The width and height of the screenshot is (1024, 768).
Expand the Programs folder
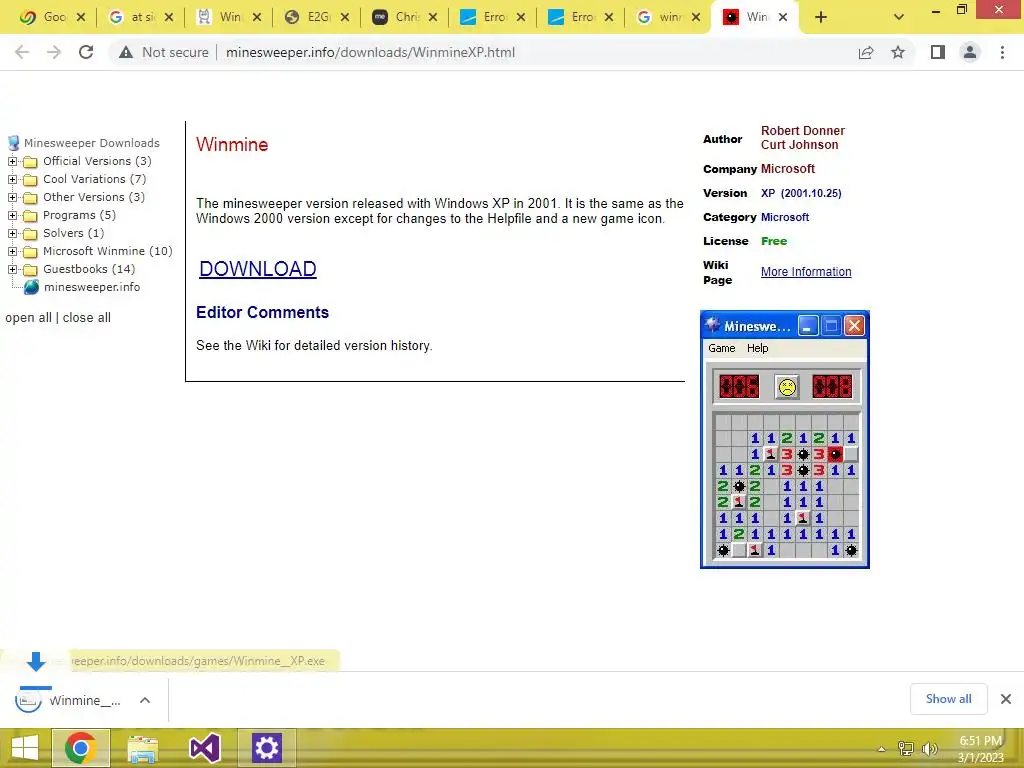pos(12,215)
